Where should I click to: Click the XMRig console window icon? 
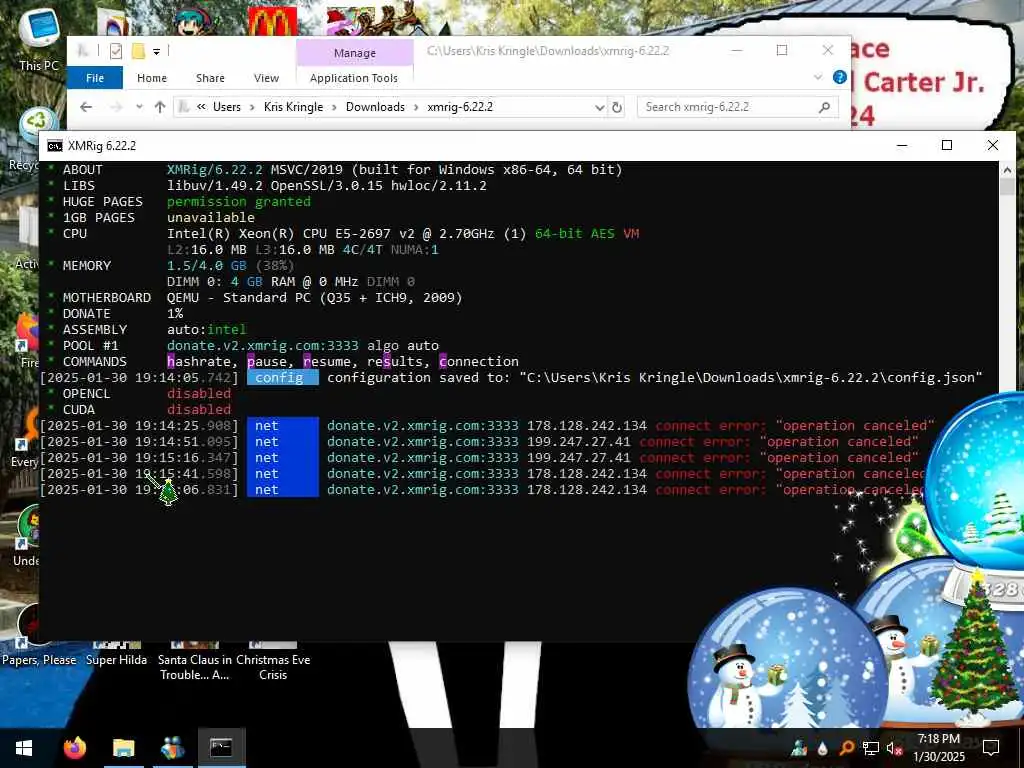55,146
